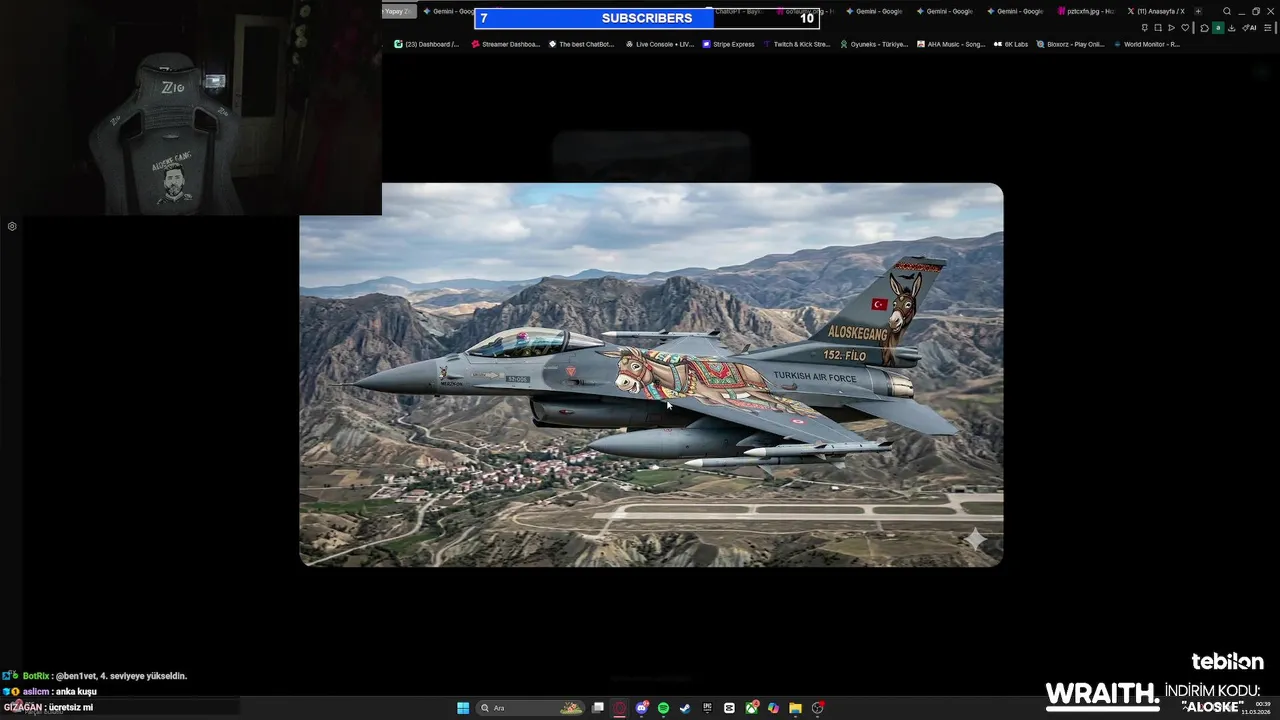
Task: Open the '6K Labs' bookmark
Action: (x=1011, y=44)
